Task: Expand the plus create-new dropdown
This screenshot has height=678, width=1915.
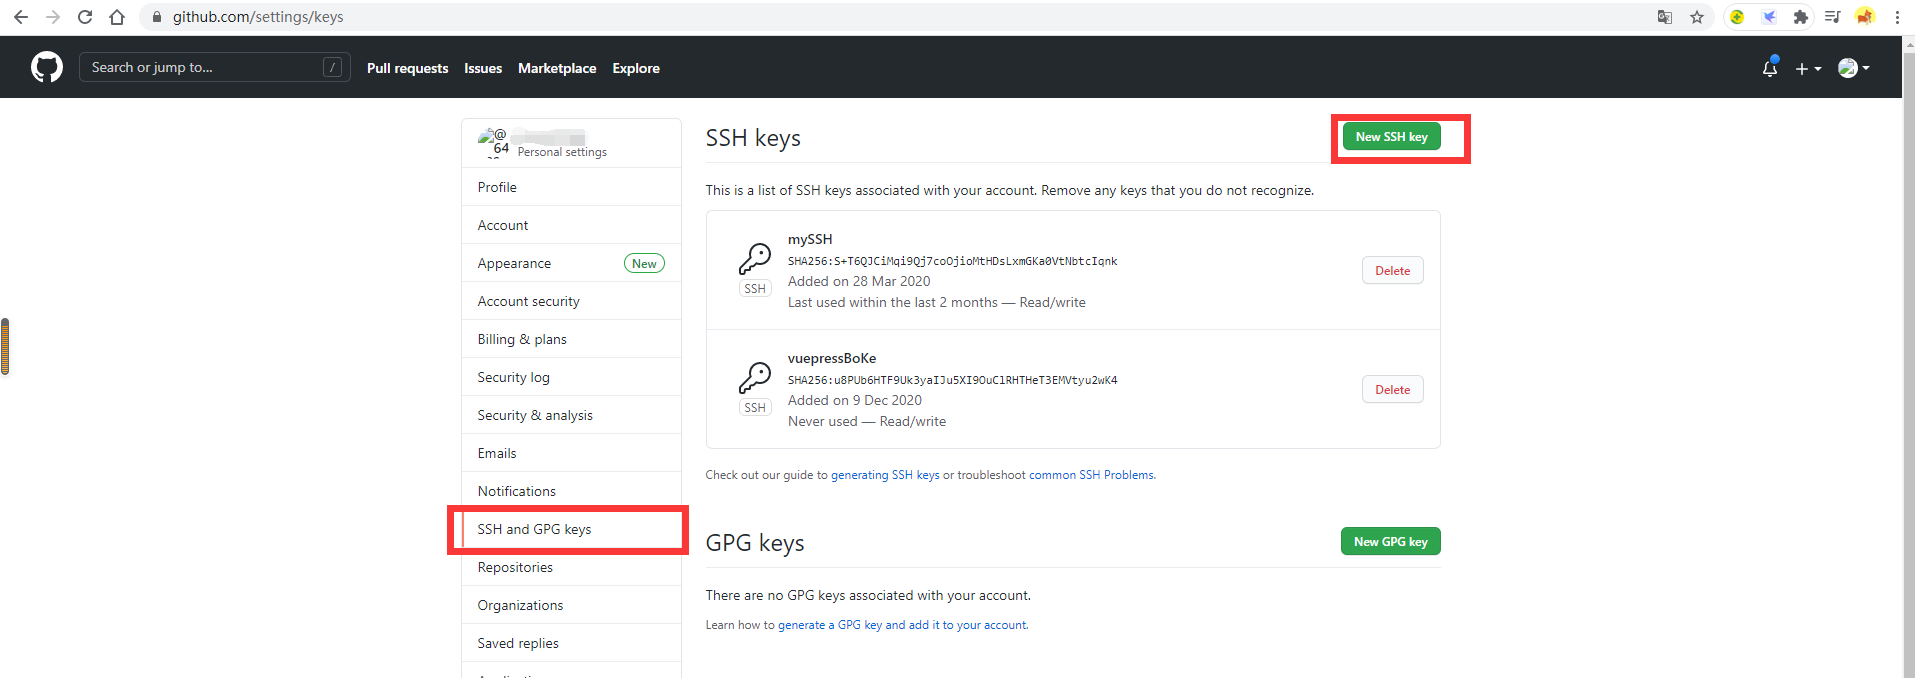Action: tap(1808, 68)
